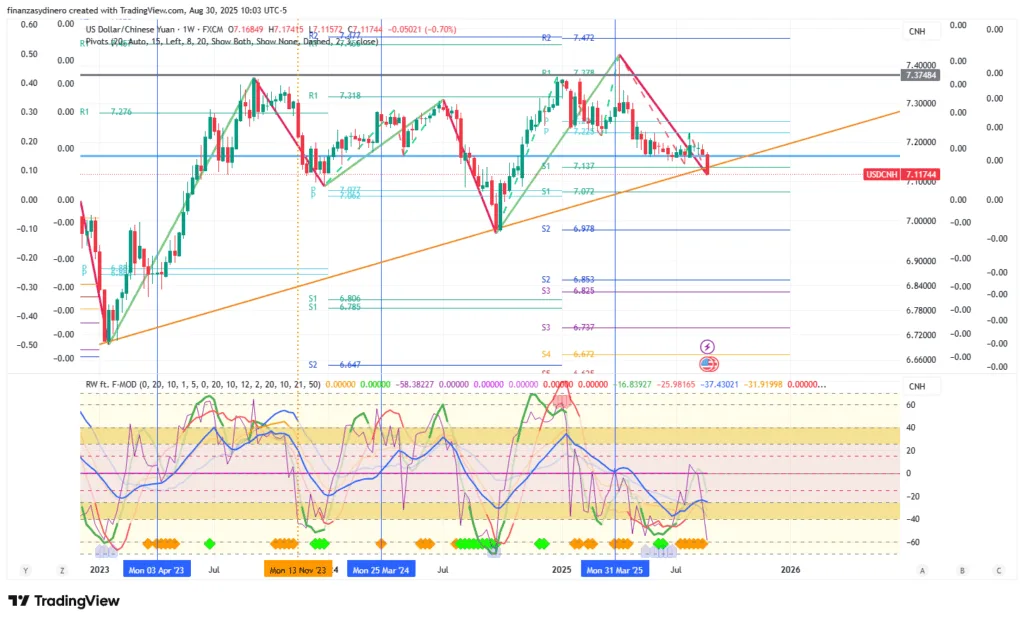Viewport: 1024px width, 622px height.
Task: Click the S3 6.737 pivot level label
Action: click(x=568, y=327)
